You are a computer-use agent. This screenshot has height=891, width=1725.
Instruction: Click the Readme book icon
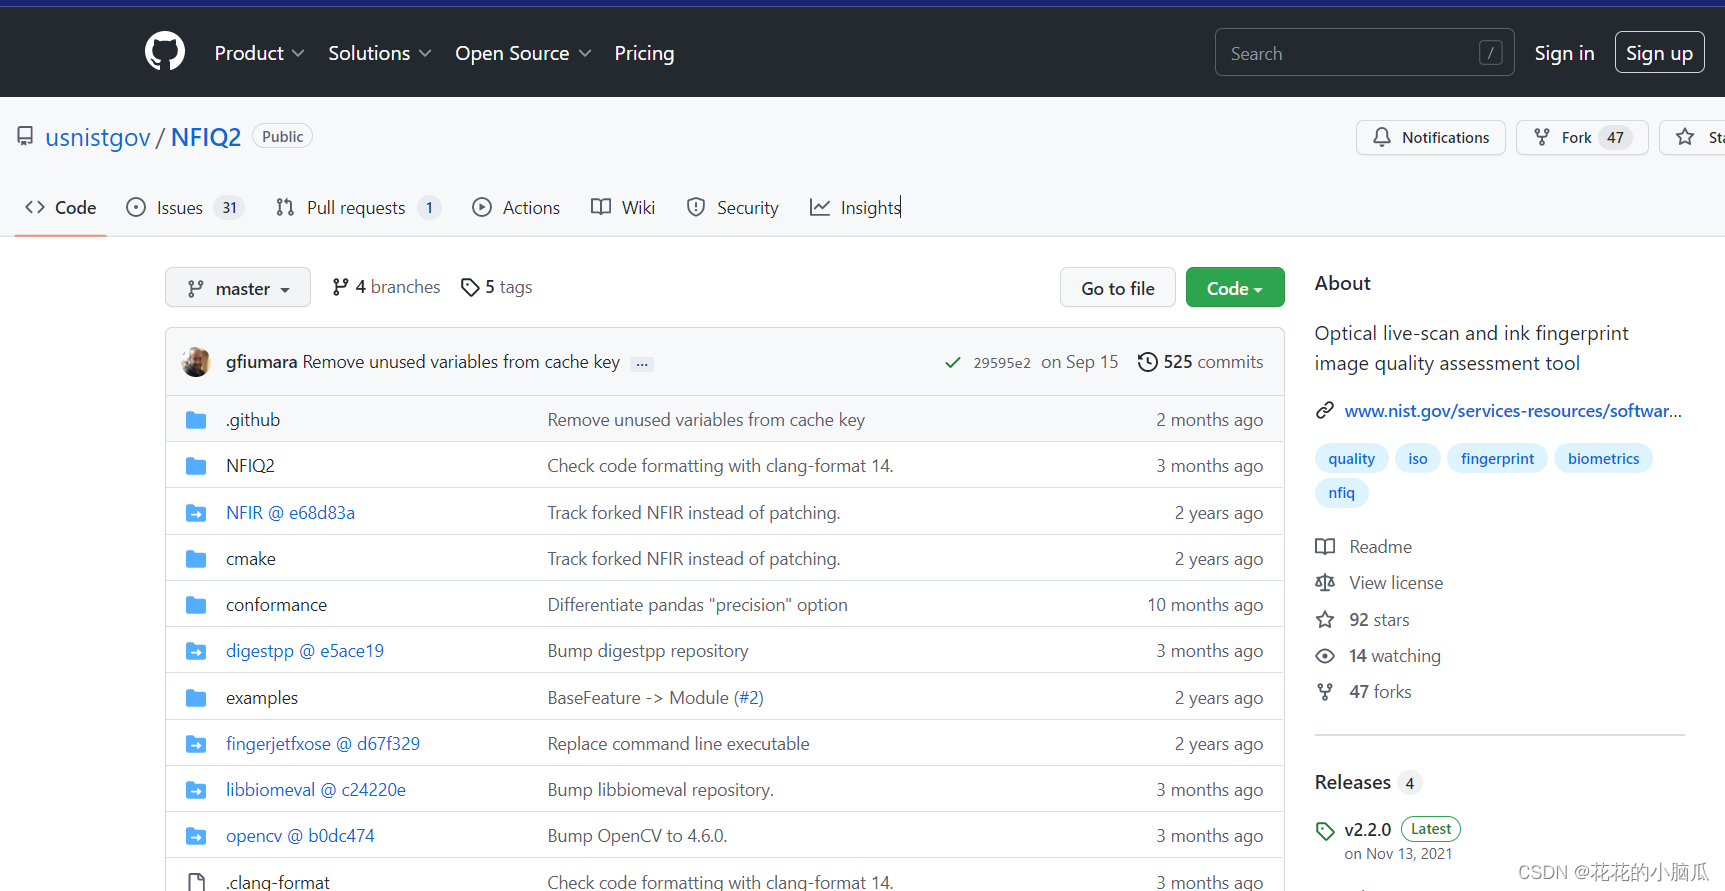(1325, 547)
